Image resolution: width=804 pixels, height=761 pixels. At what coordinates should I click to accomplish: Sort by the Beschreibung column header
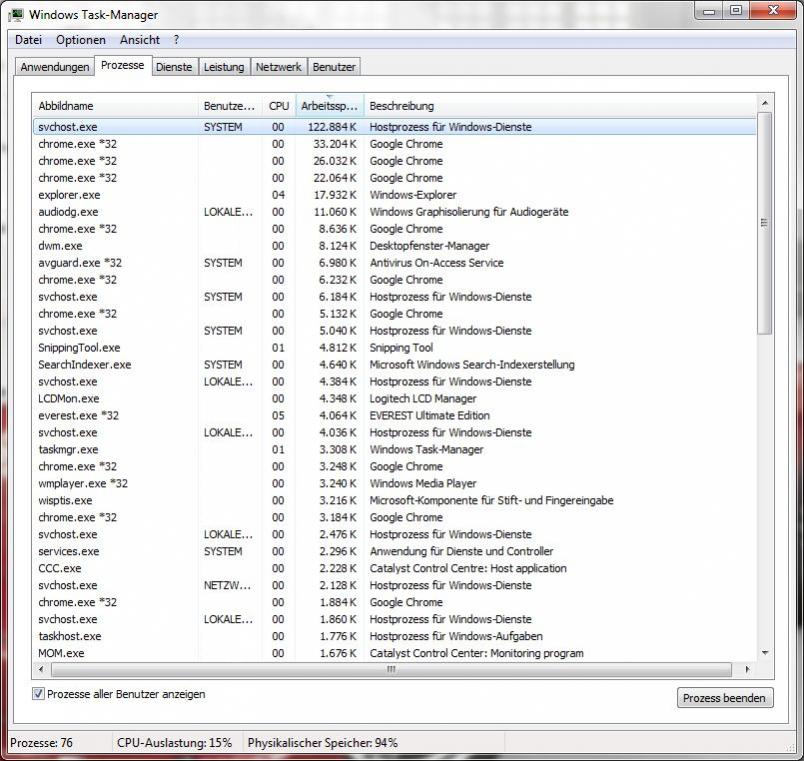coord(560,106)
